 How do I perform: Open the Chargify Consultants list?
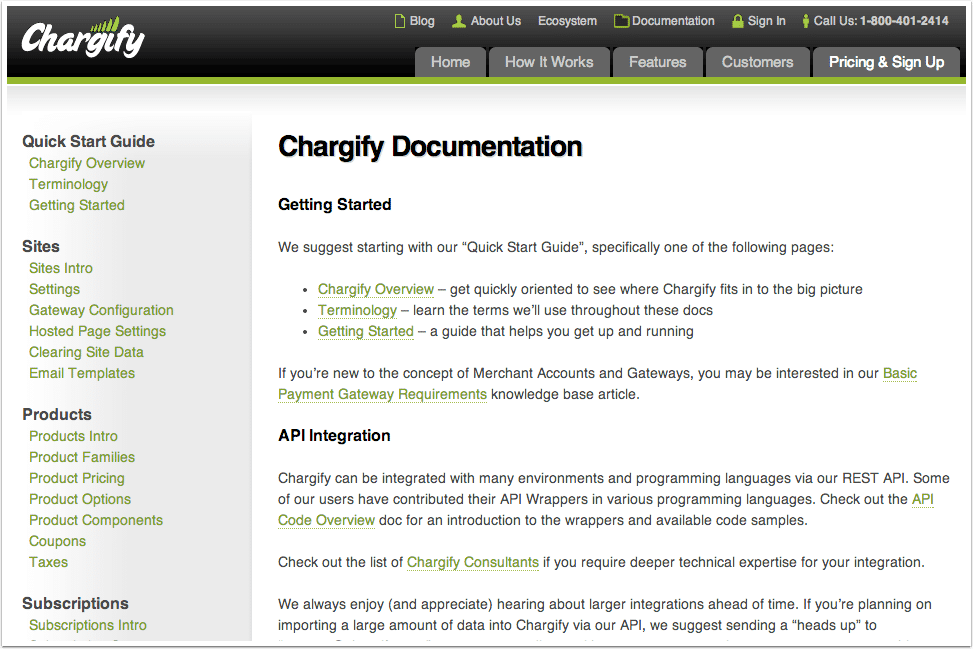pyautogui.click(x=472, y=562)
